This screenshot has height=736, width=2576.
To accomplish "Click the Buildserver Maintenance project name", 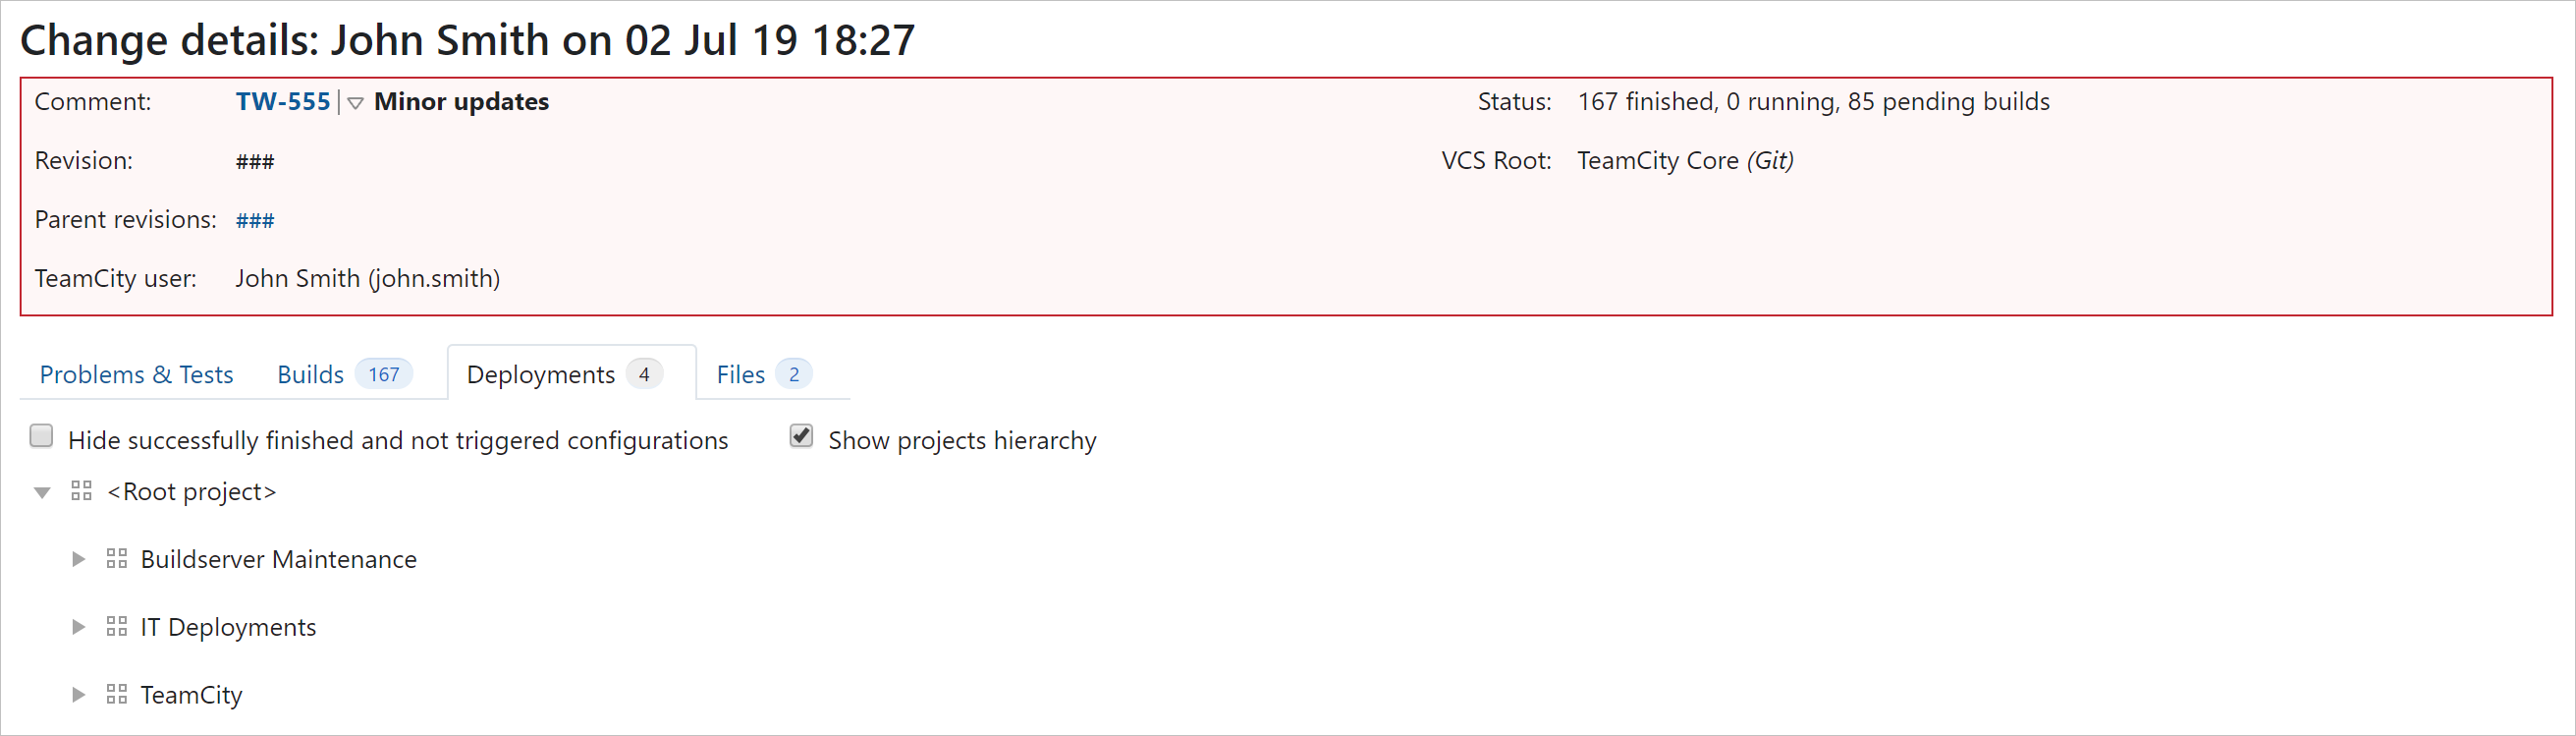I will 279,559.
